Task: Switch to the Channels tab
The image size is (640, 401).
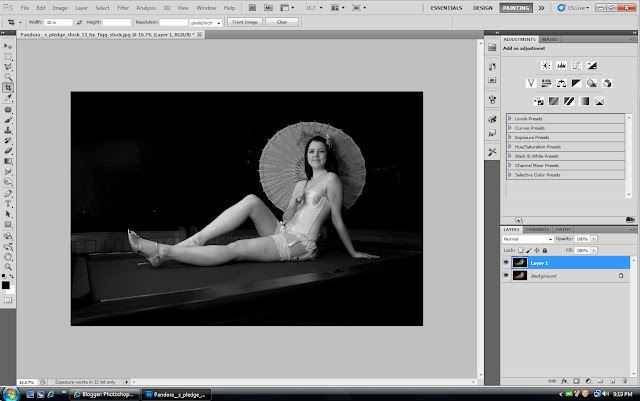Action: [538, 229]
